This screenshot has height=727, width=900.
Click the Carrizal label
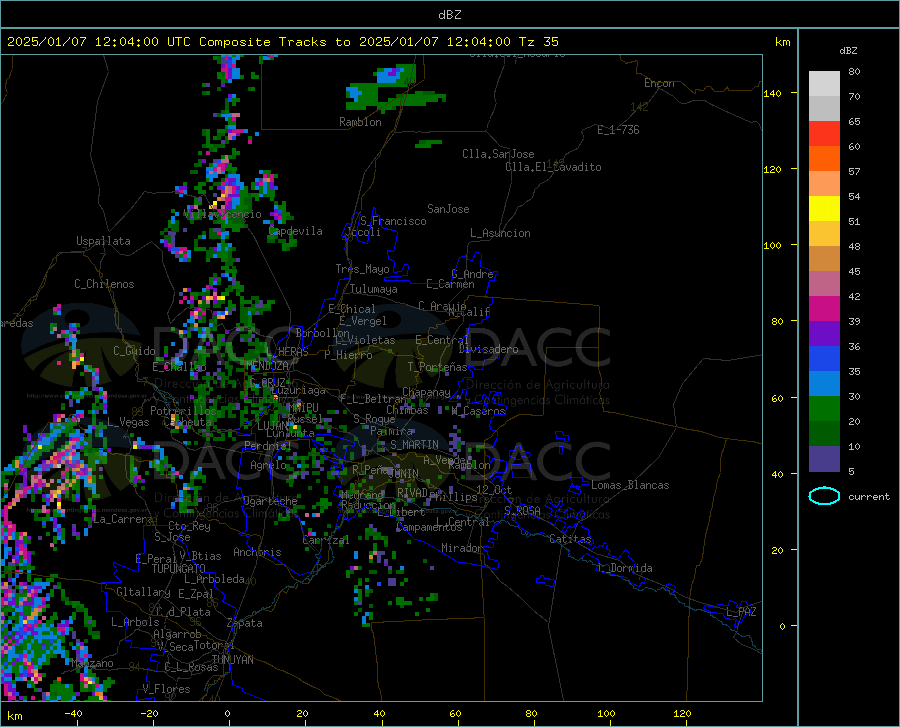tap(325, 540)
